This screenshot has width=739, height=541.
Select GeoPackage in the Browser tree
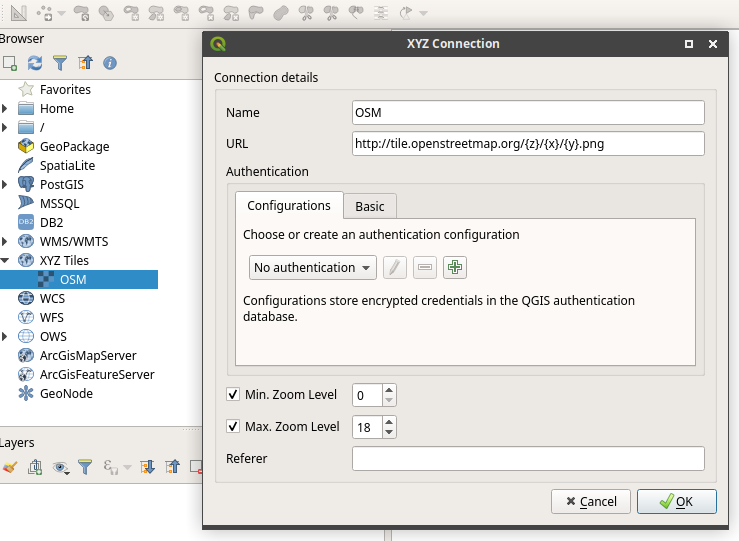pos(74,146)
